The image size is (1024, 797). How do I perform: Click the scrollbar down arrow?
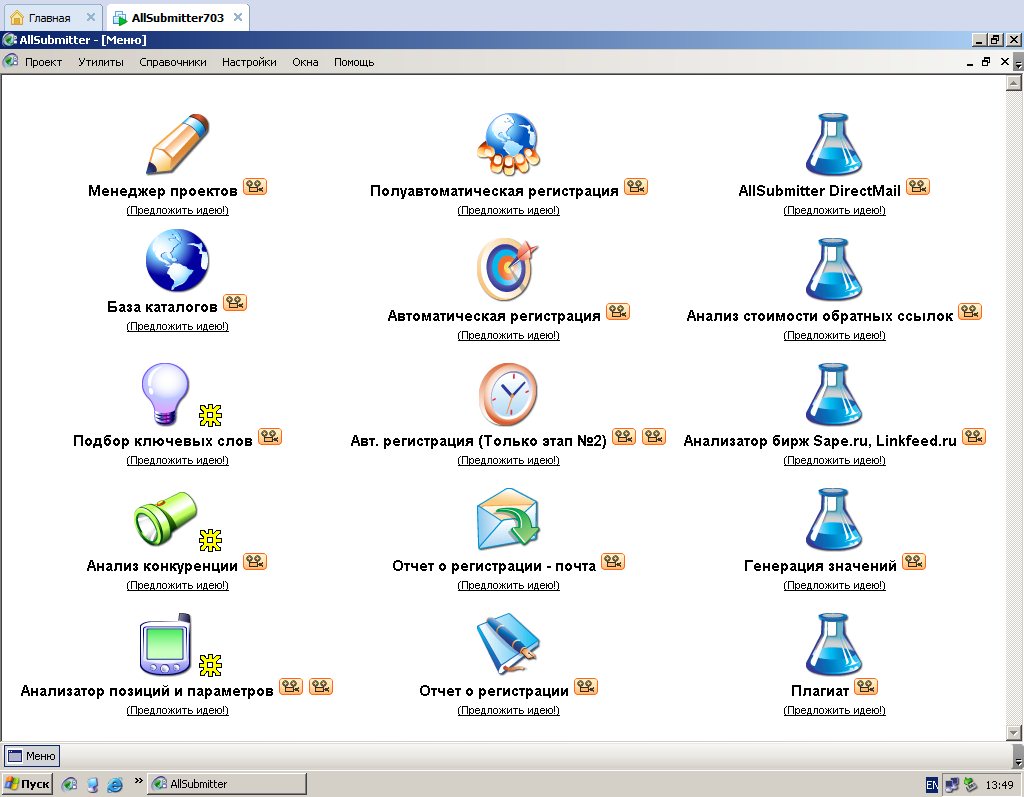(x=1014, y=733)
